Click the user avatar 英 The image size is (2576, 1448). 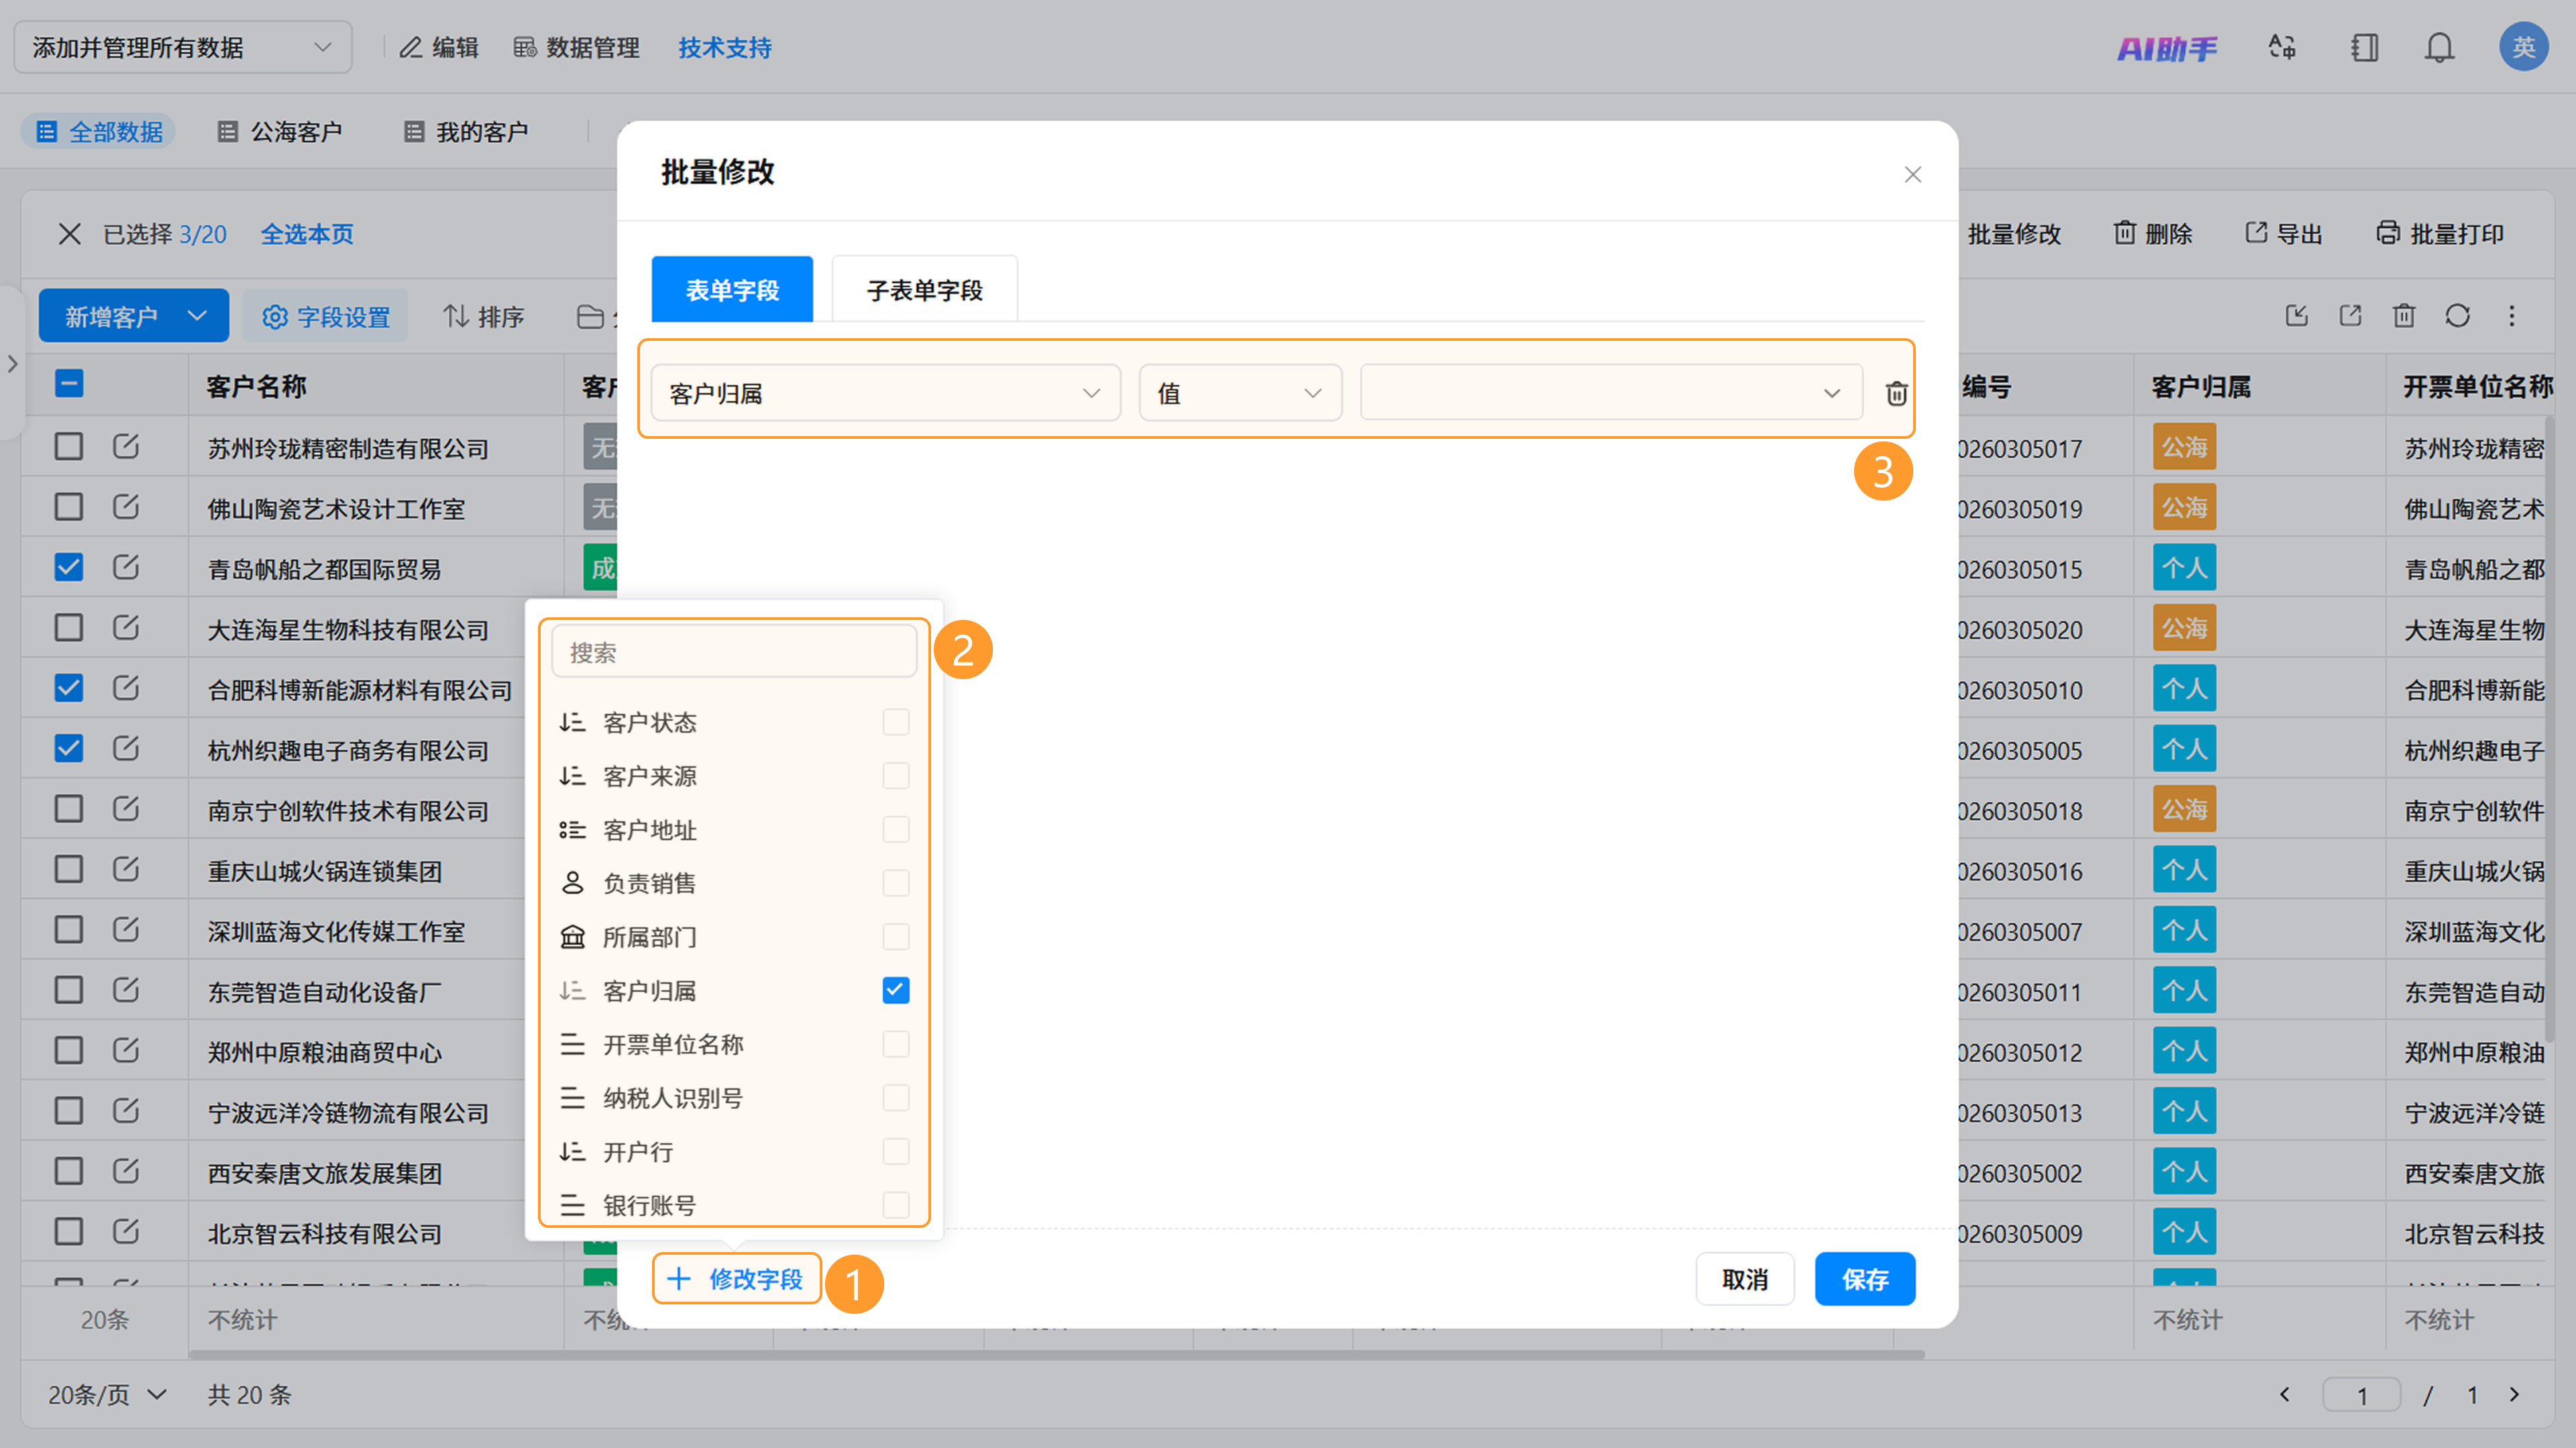coord(2523,47)
